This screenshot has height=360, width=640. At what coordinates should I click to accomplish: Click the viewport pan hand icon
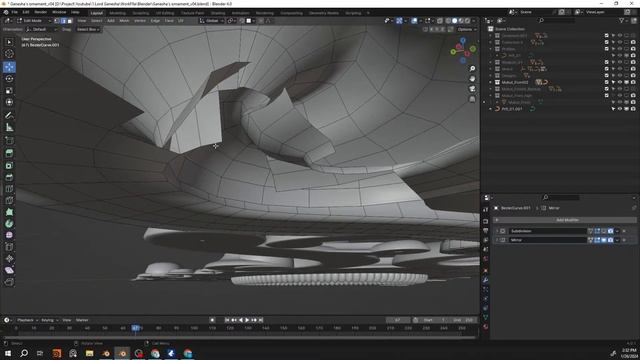click(472, 79)
